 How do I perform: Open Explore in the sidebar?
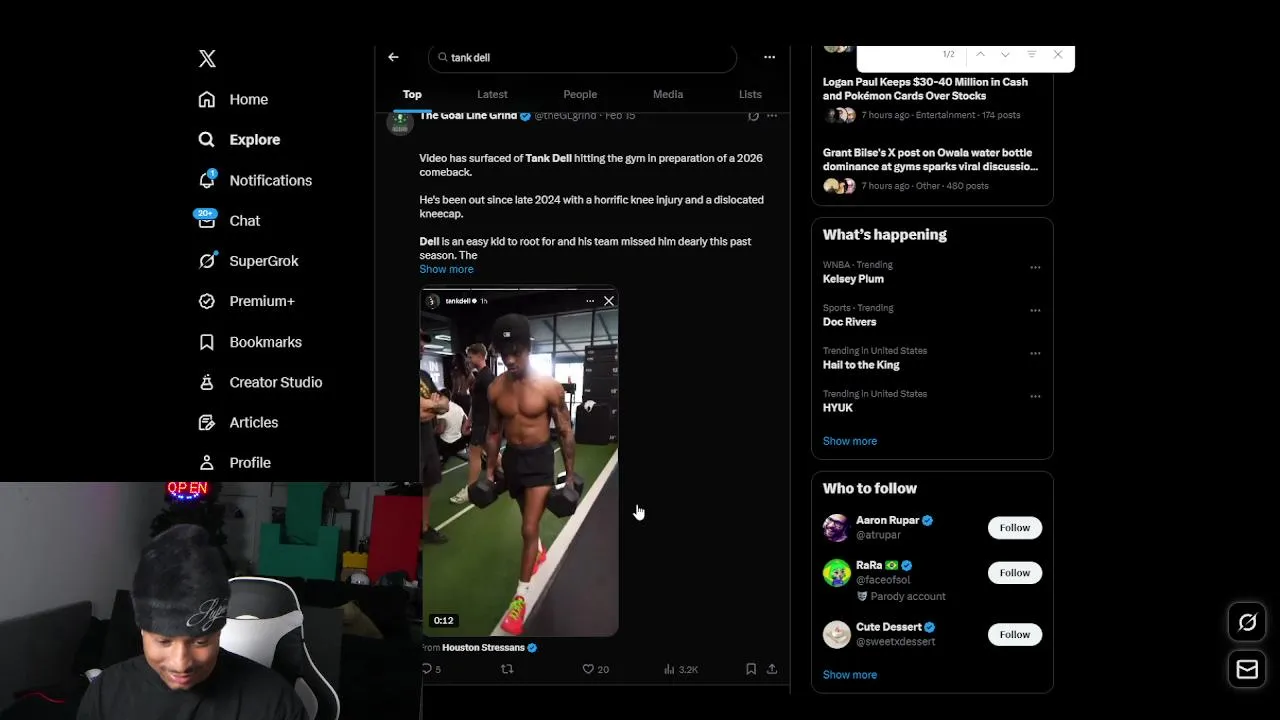click(x=239, y=139)
